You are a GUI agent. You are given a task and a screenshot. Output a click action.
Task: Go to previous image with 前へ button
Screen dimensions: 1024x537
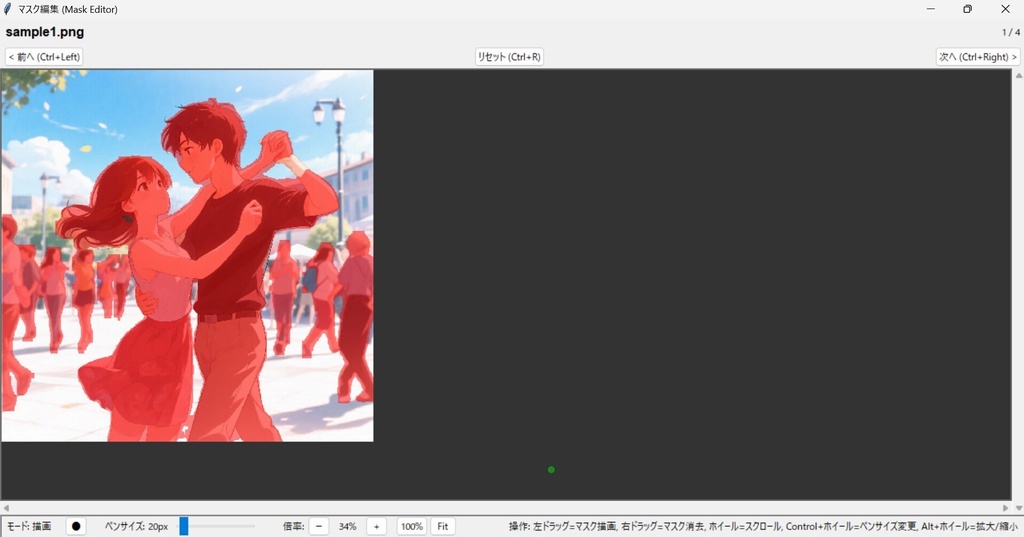(x=44, y=57)
